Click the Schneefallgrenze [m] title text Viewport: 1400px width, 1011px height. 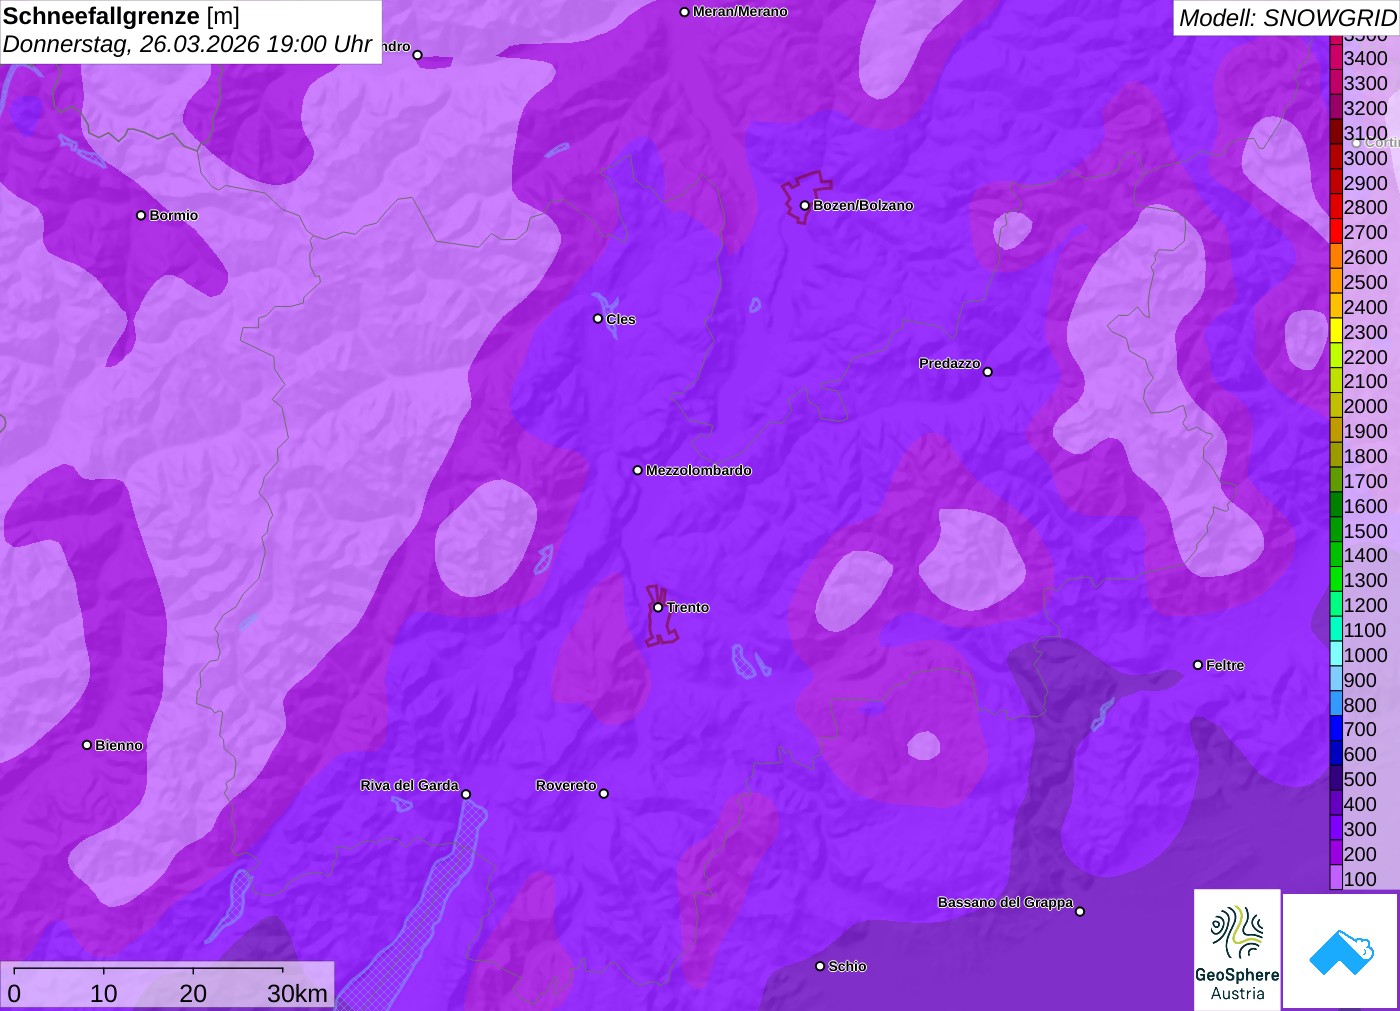[x=121, y=16]
